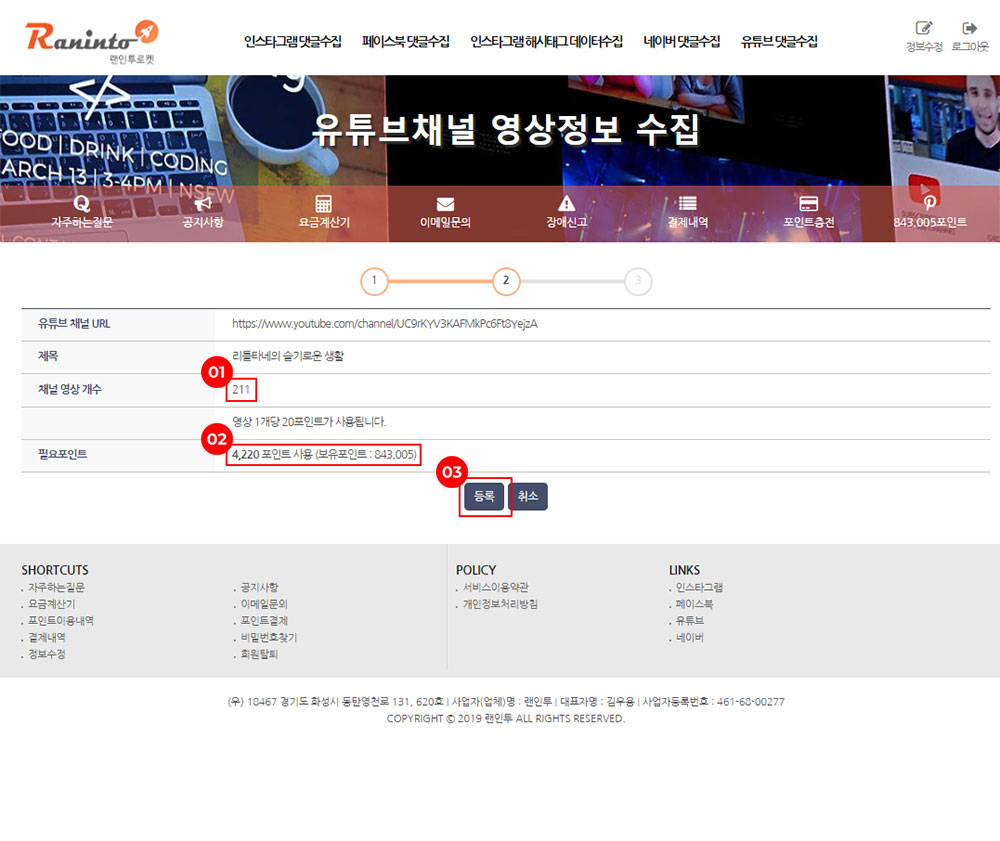Open 개인정보처리방침 policy link

(499, 604)
